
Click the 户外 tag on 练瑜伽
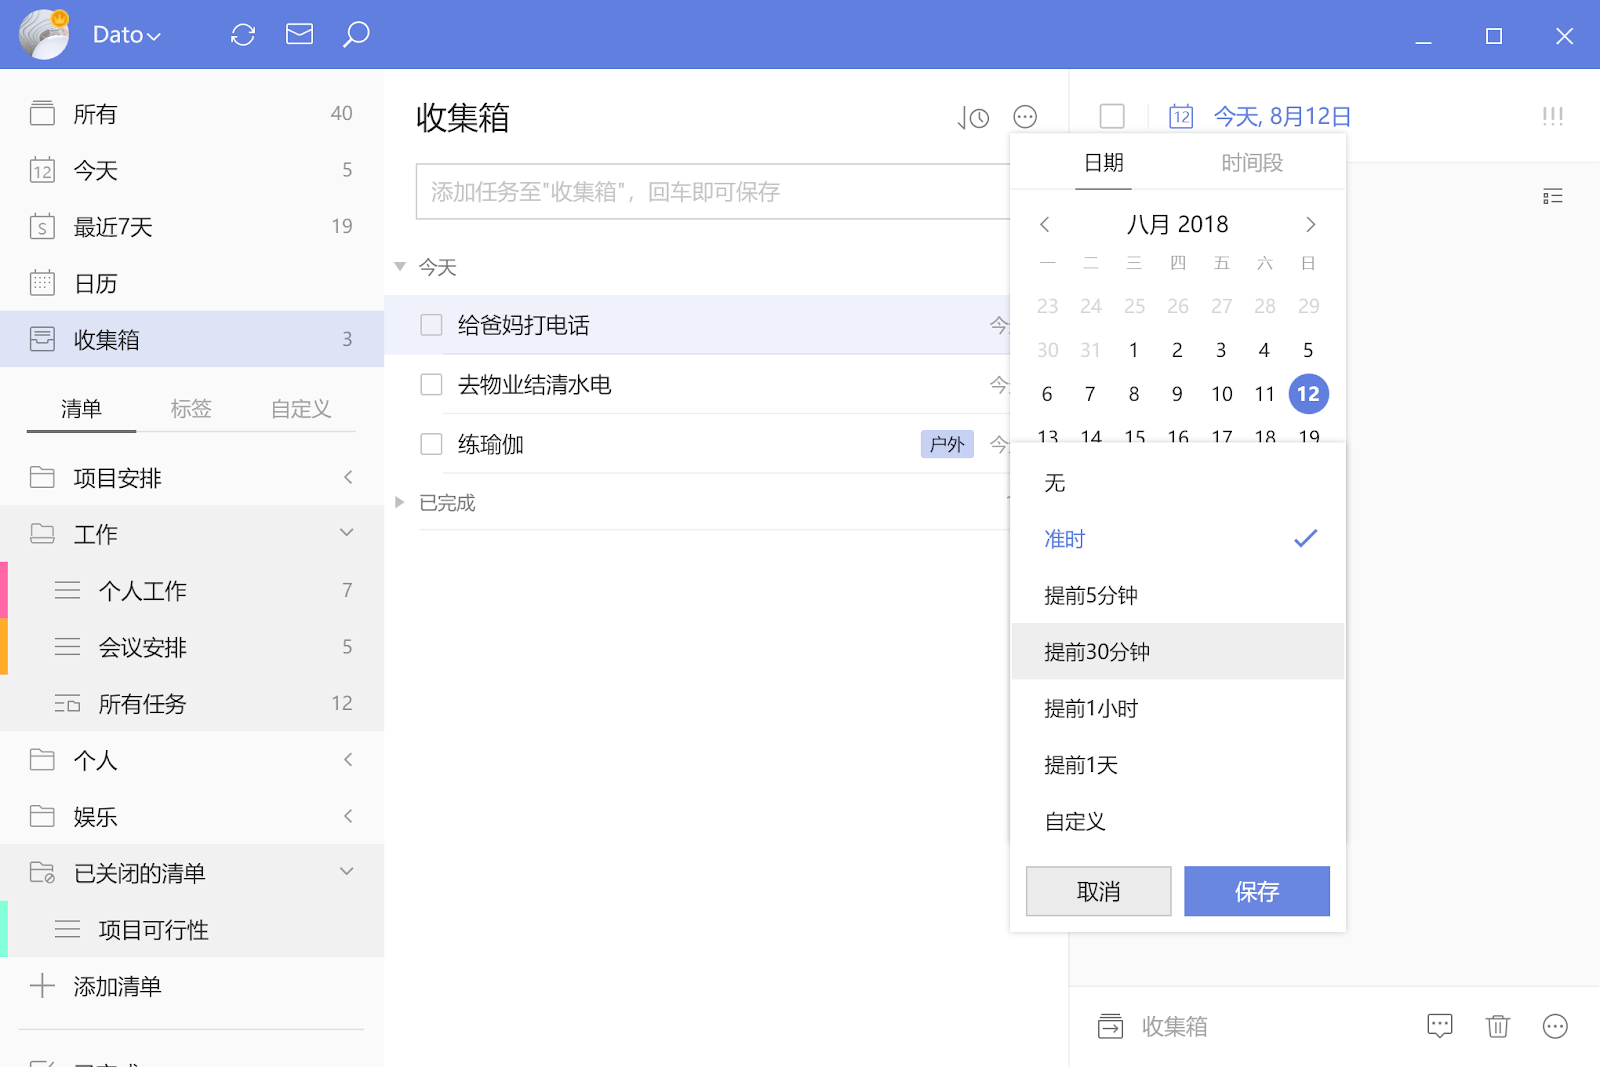point(947,444)
